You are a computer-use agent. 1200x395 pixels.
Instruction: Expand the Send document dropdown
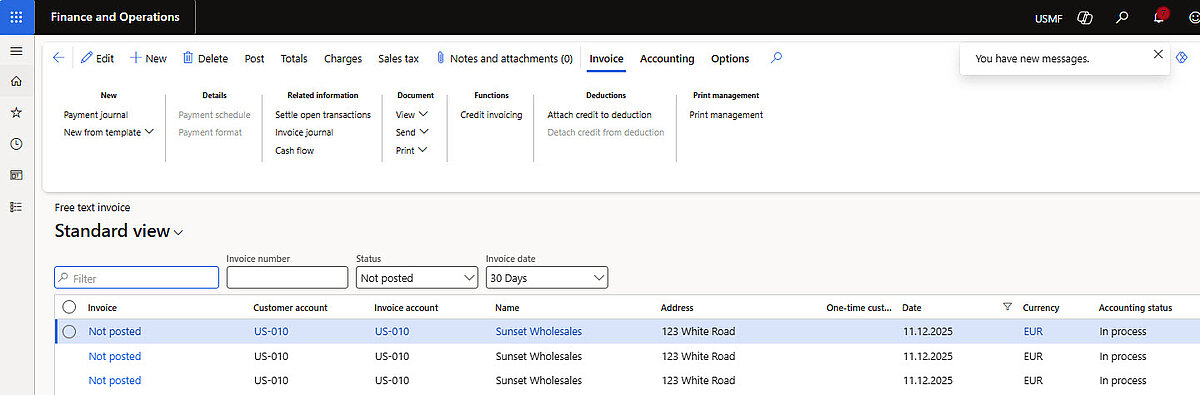[413, 132]
